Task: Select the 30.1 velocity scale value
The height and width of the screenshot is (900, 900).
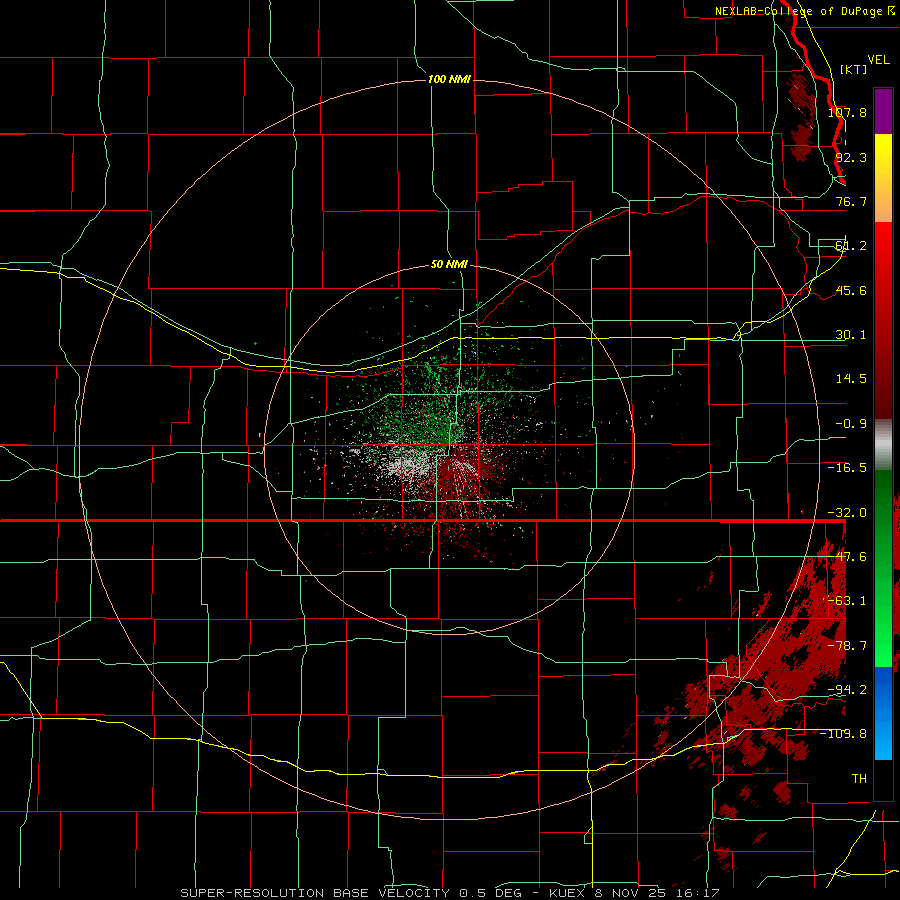Action: click(851, 335)
